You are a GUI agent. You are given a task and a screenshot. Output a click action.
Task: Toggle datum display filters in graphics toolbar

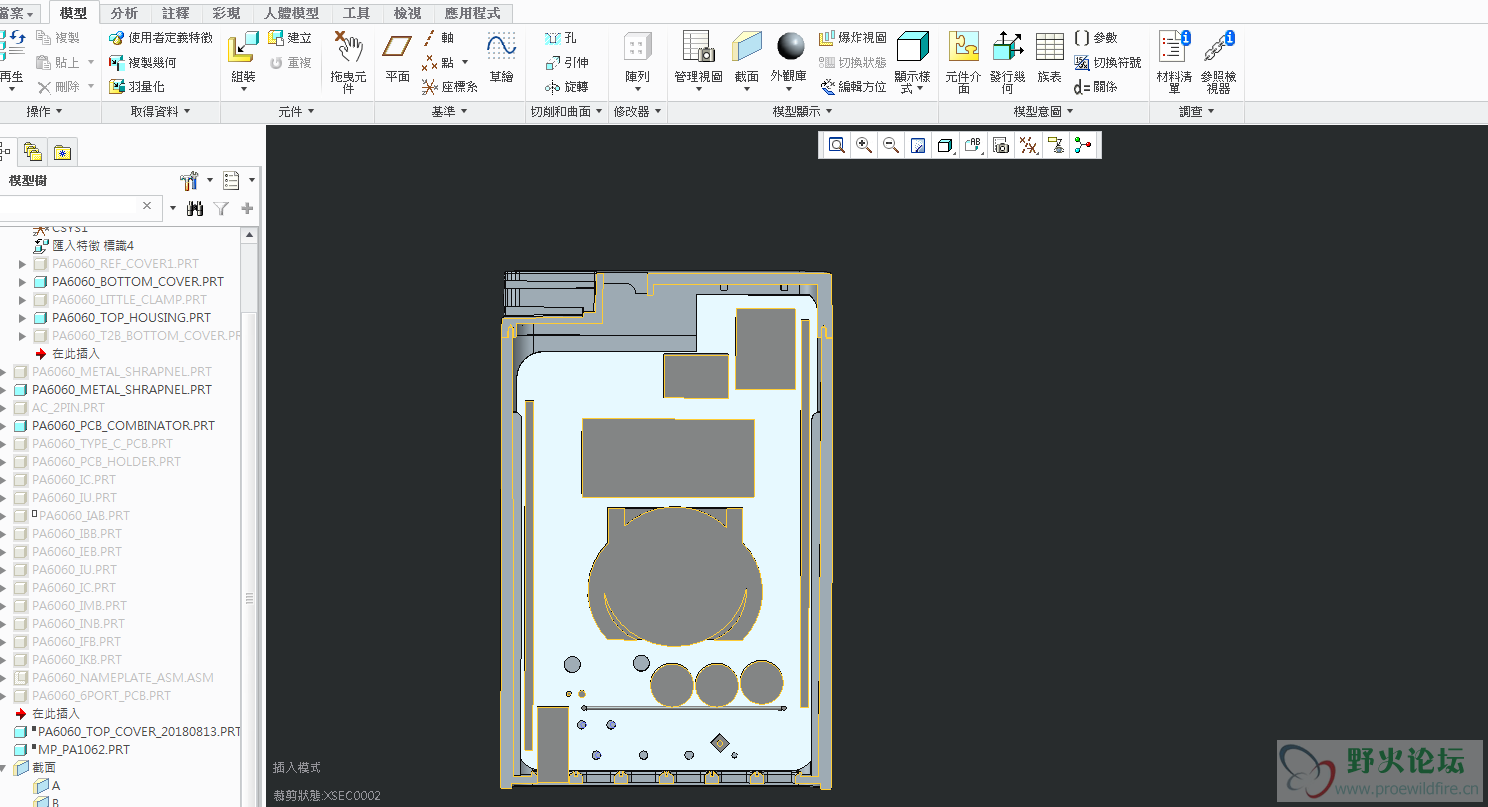click(1028, 146)
